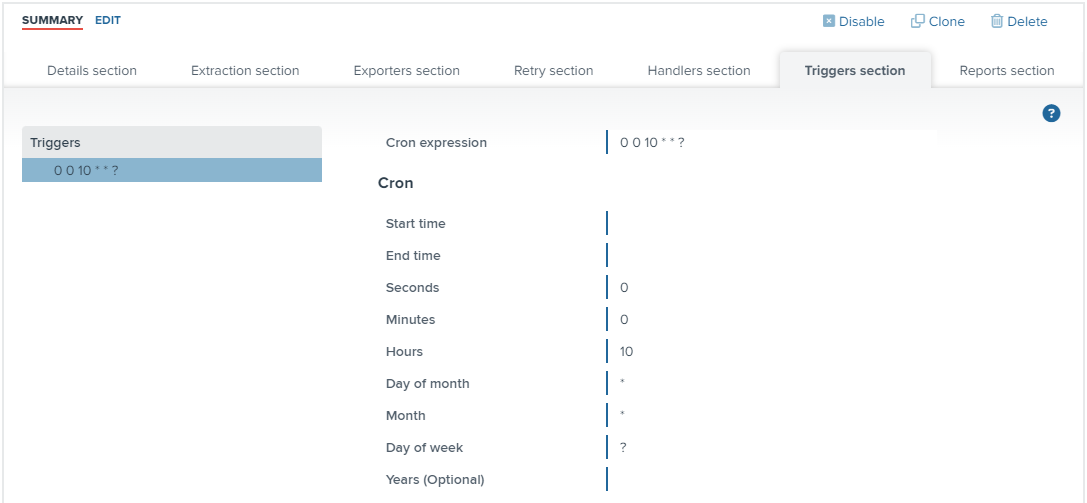Image resolution: width=1087 pixels, height=503 pixels.
Task: Click the Month label
Action: (406, 416)
